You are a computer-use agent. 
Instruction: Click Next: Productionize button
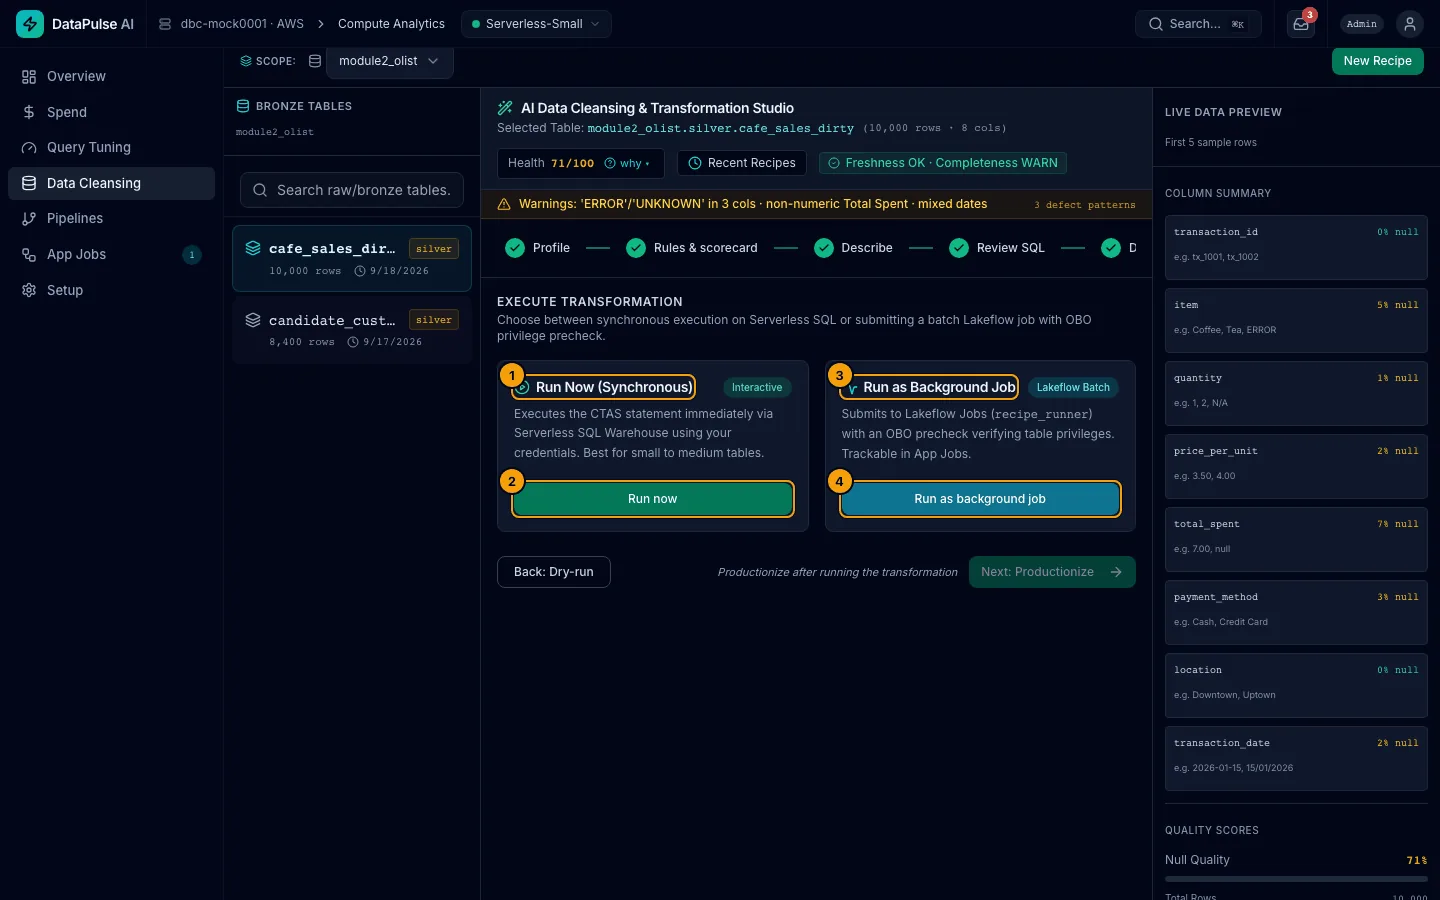pyautogui.click(x=1052, y=572)
